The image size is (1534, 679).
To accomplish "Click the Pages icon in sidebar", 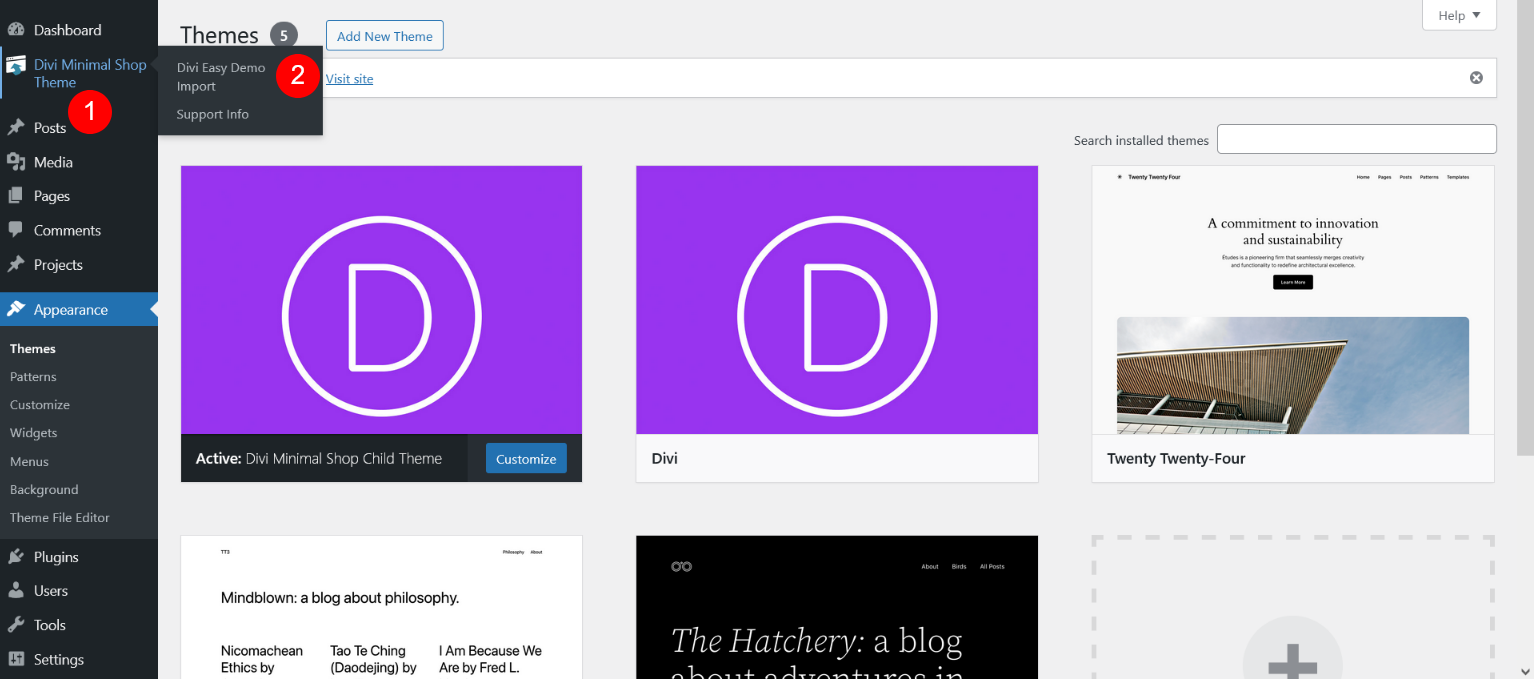I will (x=16, y=196).
